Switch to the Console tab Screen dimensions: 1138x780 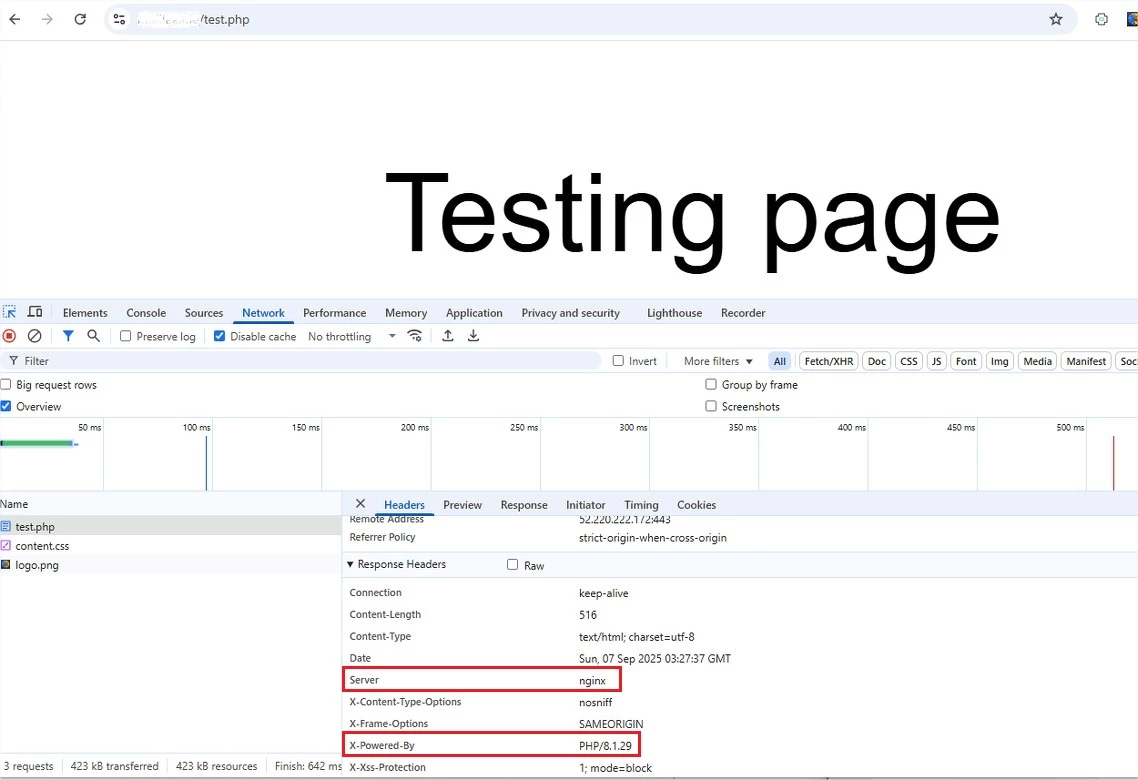coord(146,313)
